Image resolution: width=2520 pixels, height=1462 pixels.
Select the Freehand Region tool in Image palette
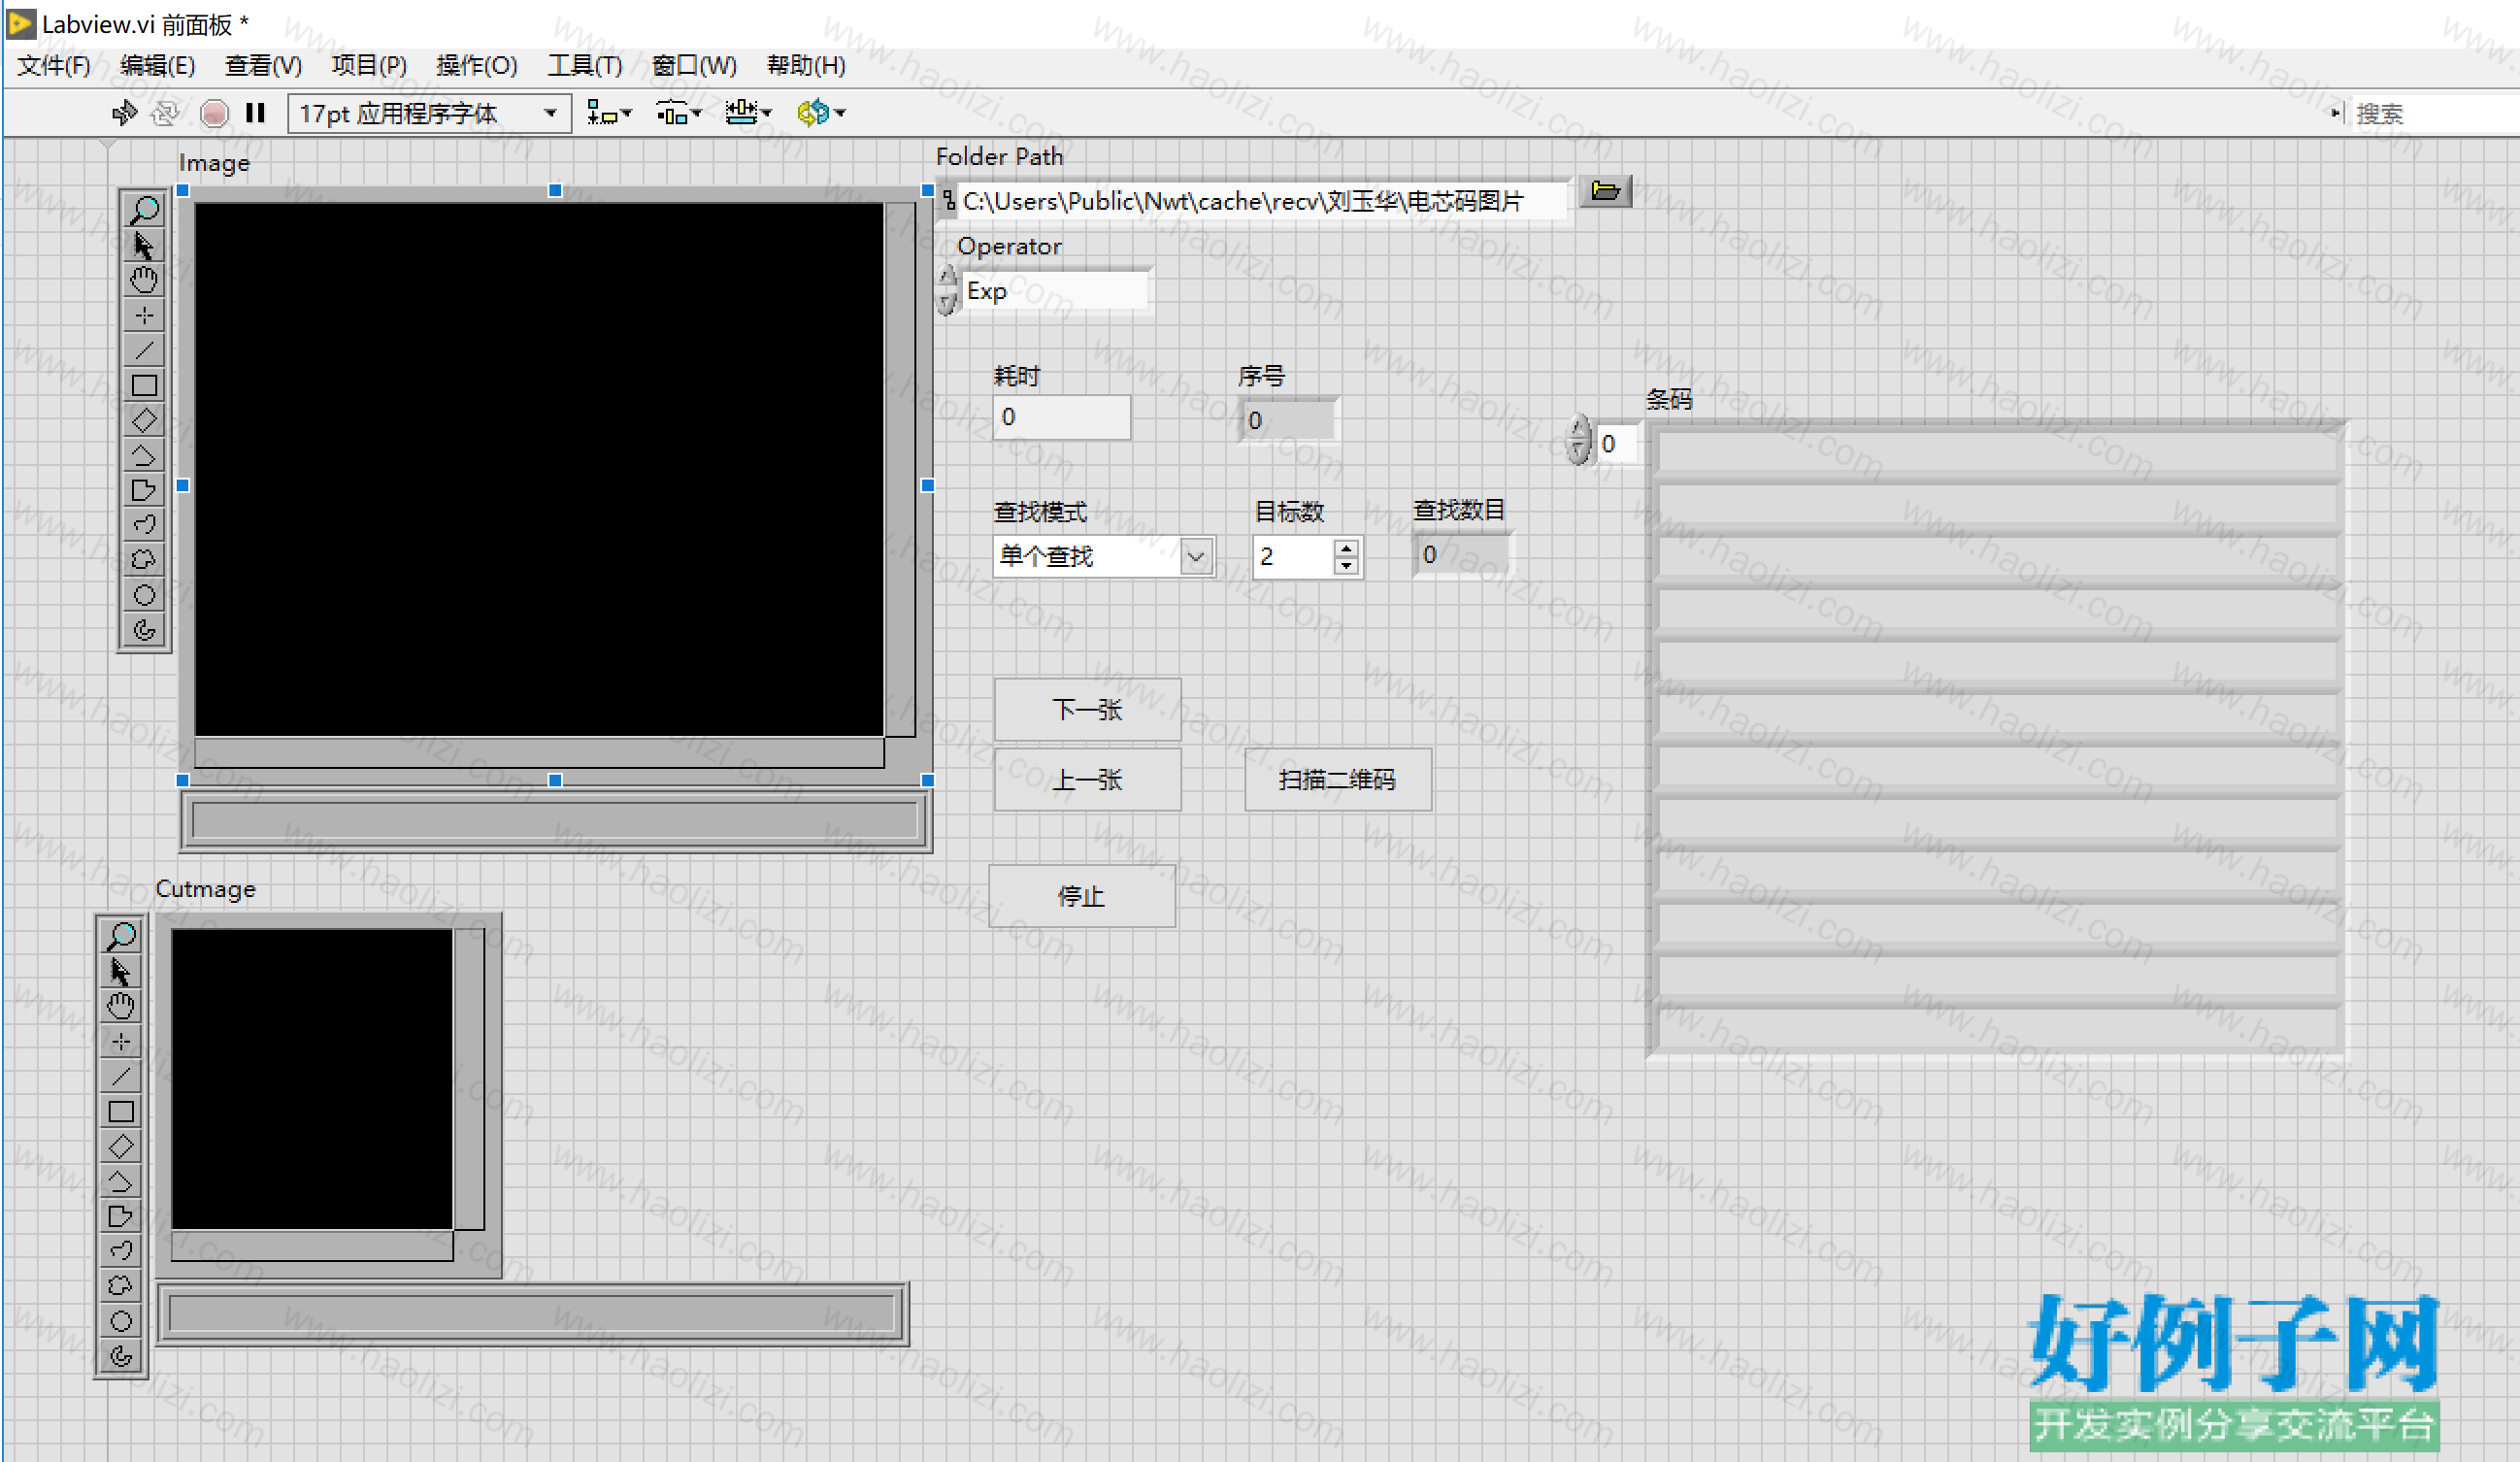coord(144,560)
